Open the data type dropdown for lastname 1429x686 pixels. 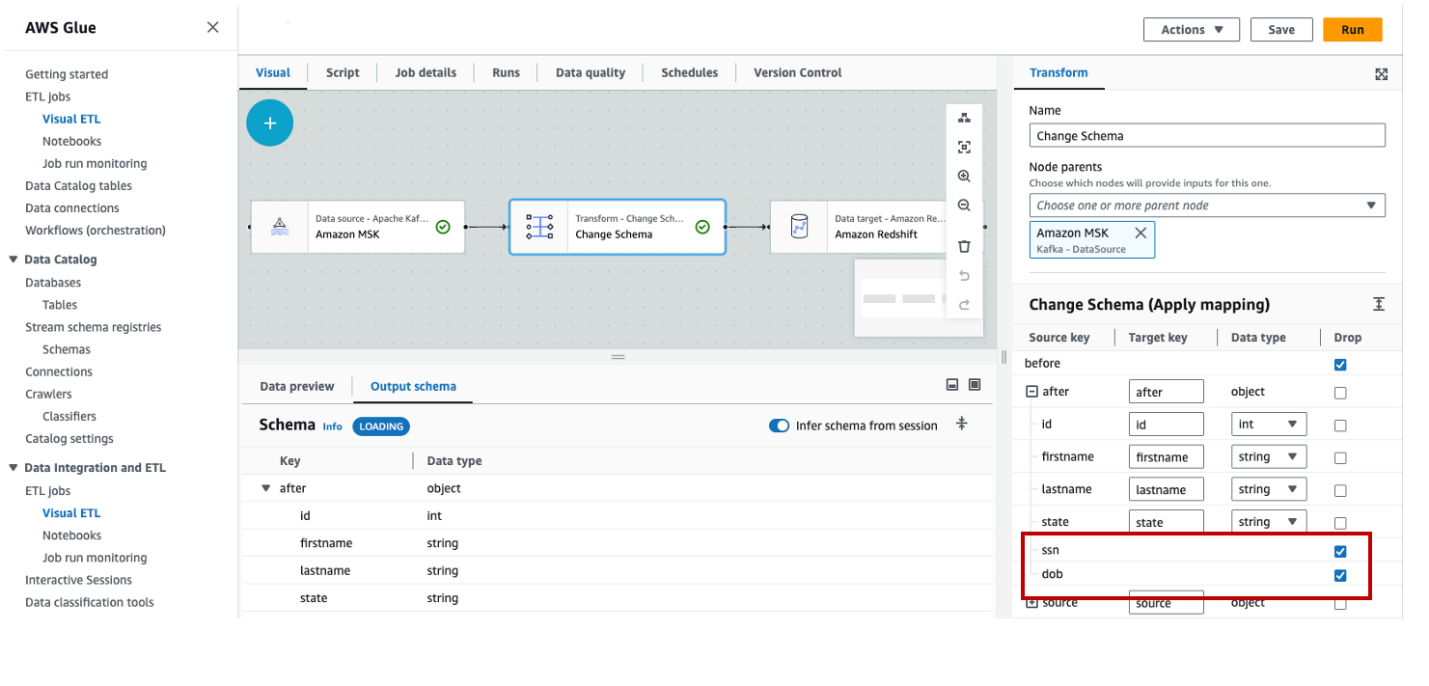[x=1269, y=489]
